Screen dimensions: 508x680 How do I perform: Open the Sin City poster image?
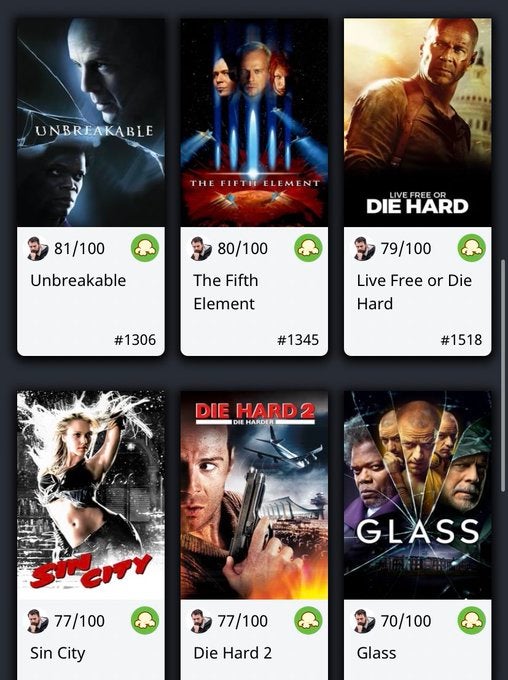coord(91,495)
